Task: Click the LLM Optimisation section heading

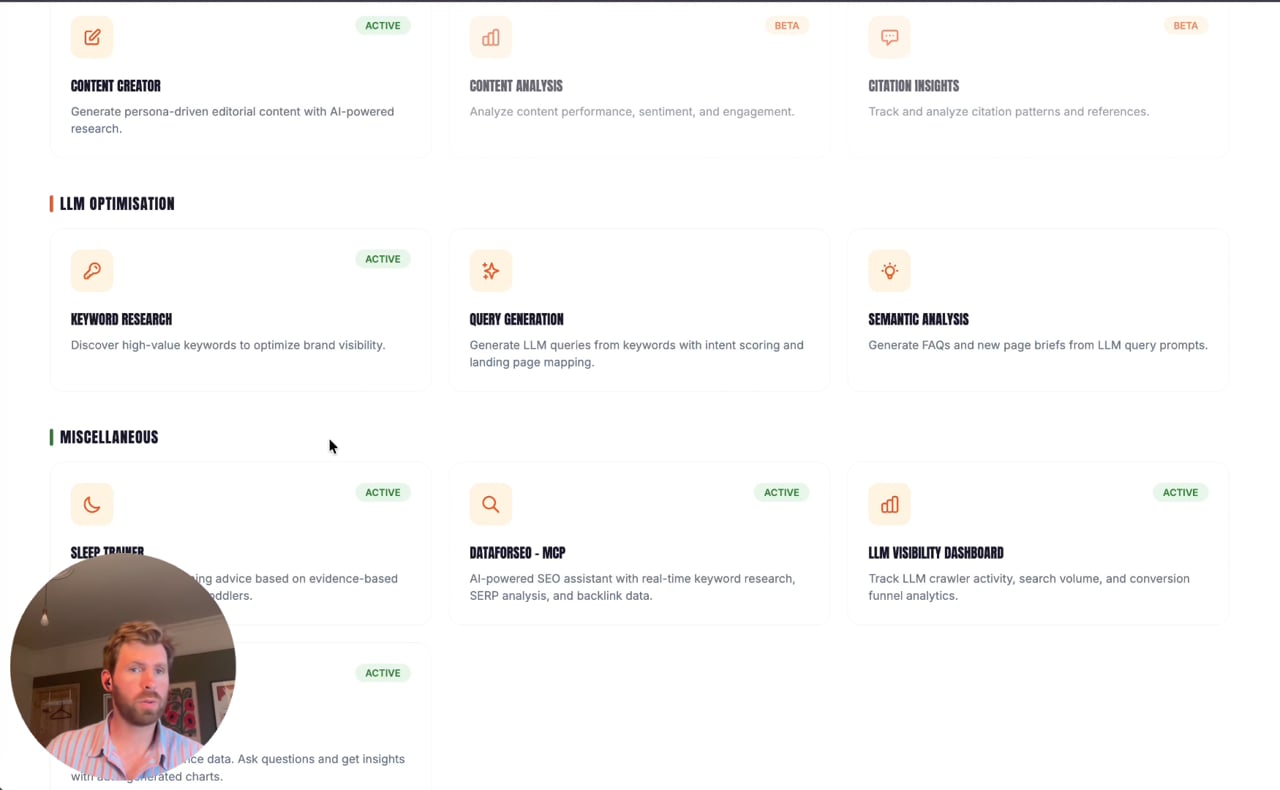Action: point(117,204)
